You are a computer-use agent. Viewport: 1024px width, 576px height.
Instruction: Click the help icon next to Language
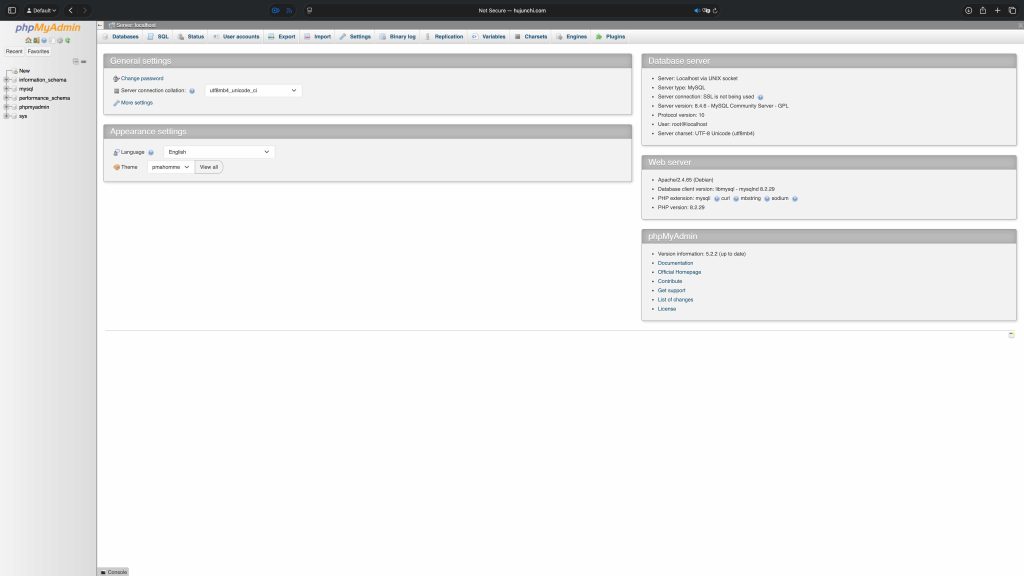(x=151, y=152)
